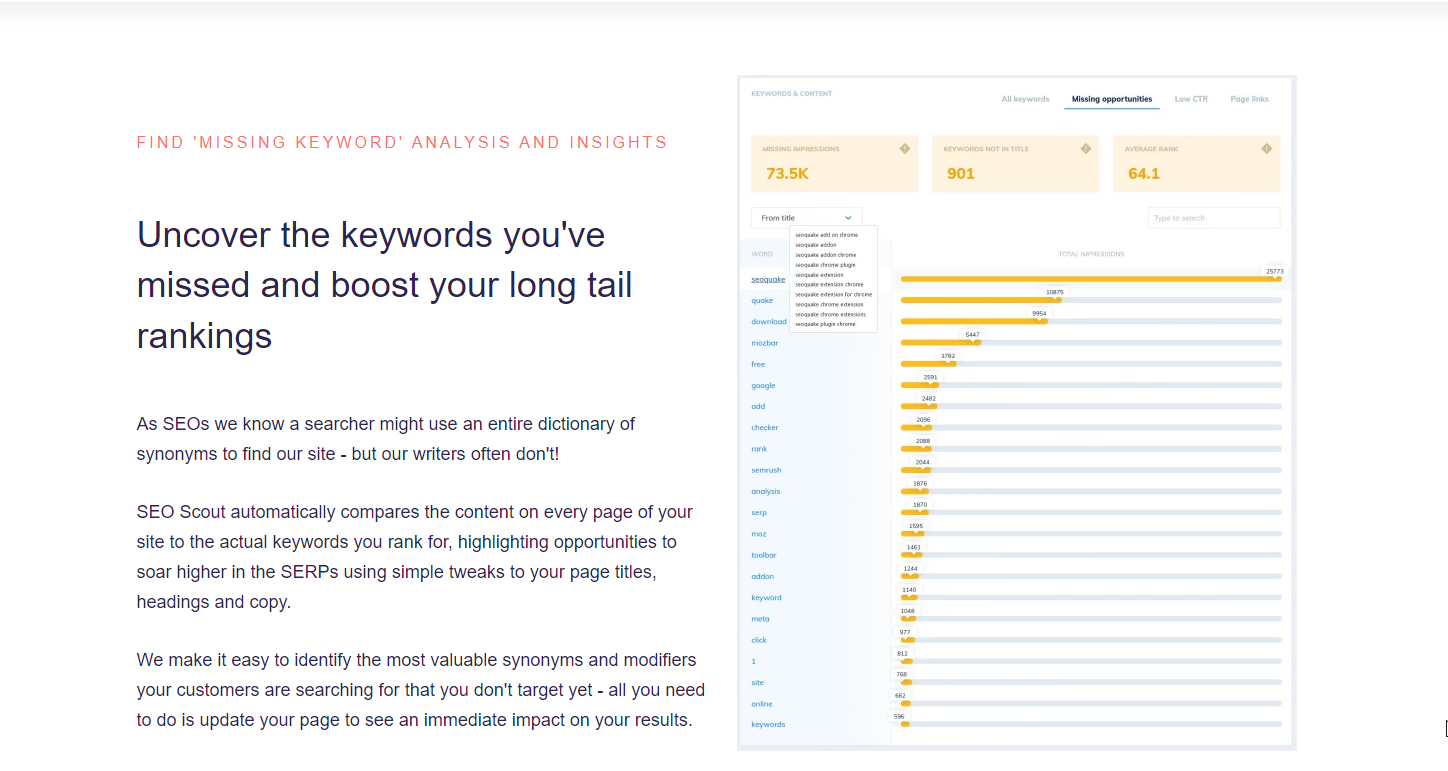Screen dimensions: 1448x771
Task: Click the 'checker' word link
Action: 764,427
